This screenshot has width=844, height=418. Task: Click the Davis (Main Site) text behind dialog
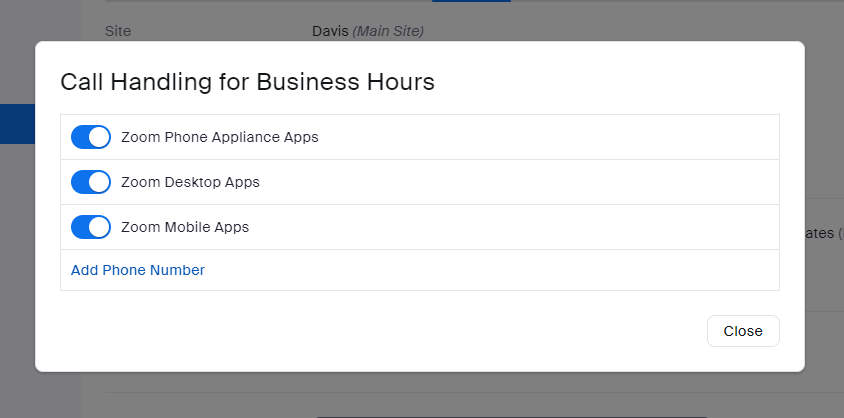coord(367,31)
